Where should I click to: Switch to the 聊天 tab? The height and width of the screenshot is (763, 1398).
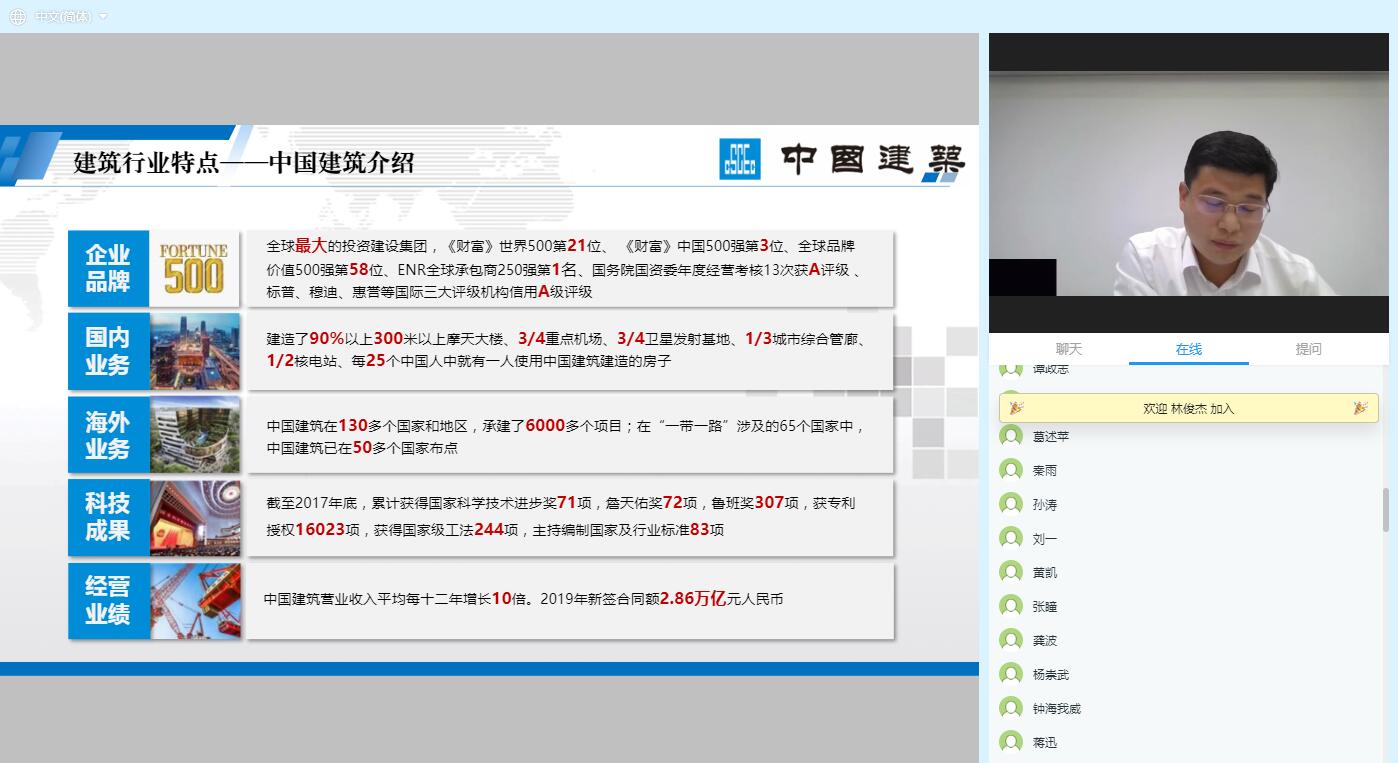(x=1069, y=349)
